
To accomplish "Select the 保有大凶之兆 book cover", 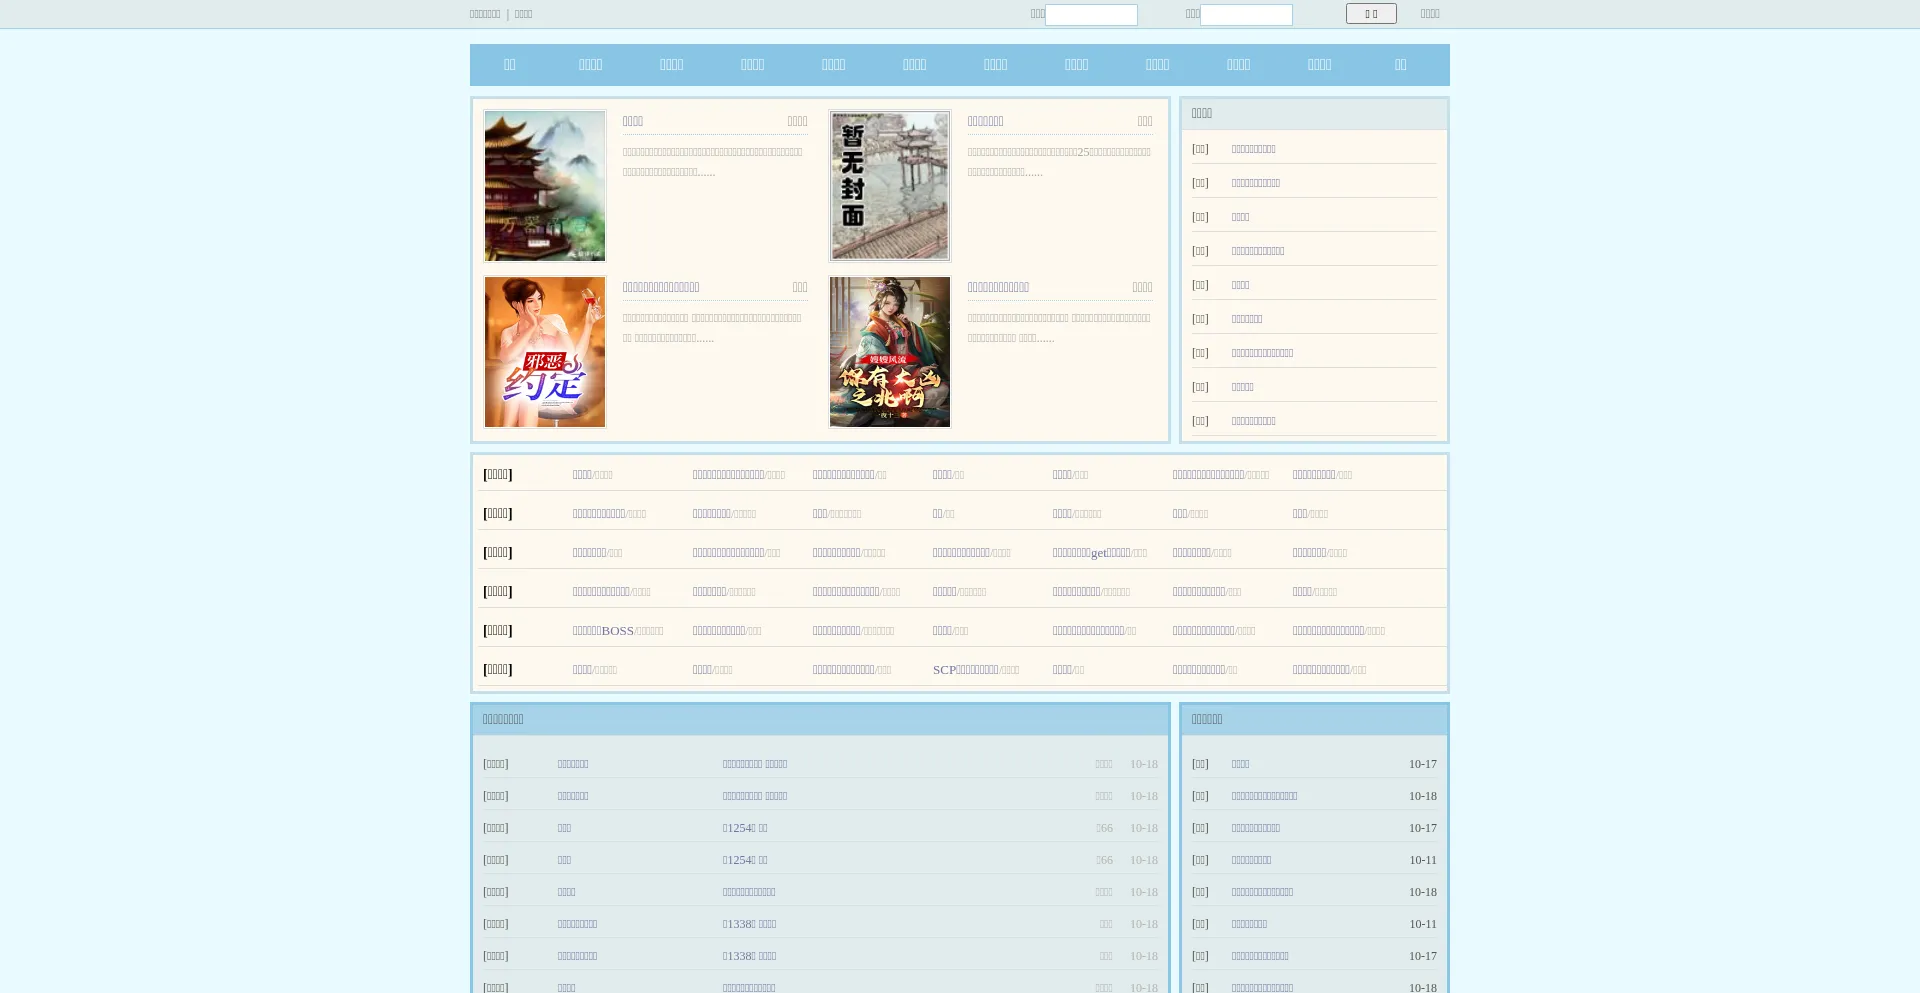I will 889,352.
